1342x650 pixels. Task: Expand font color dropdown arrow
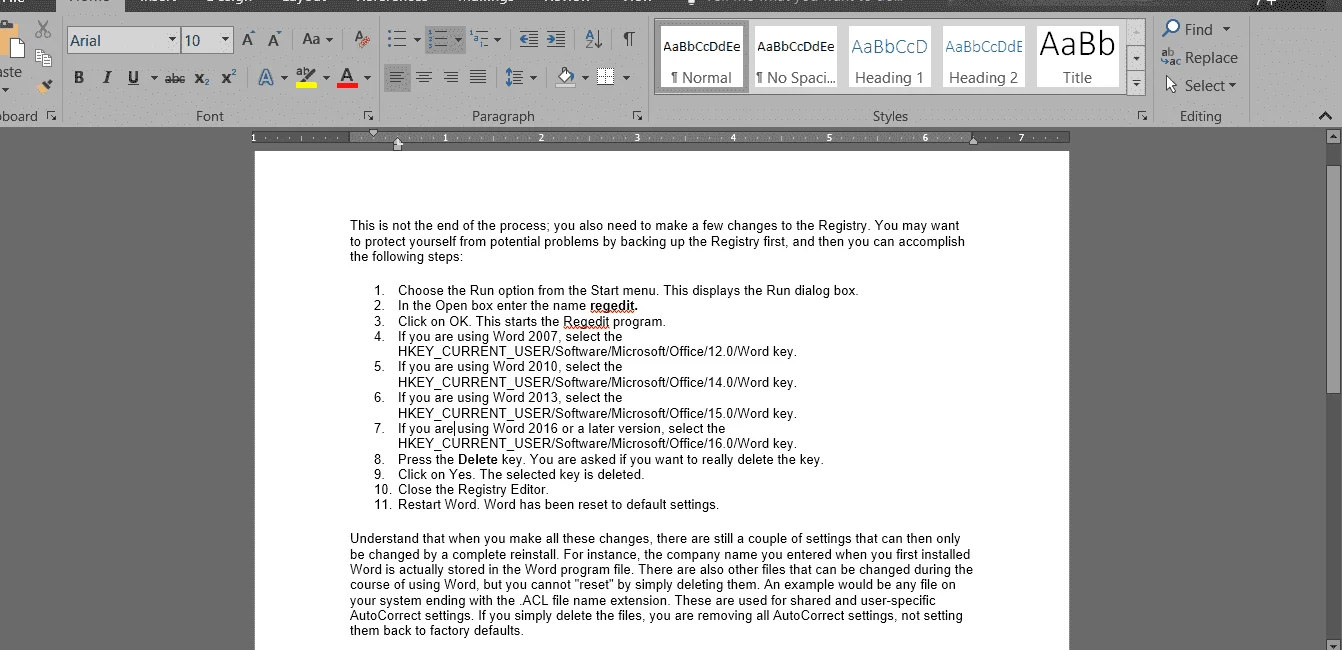[x=367, y=78]
